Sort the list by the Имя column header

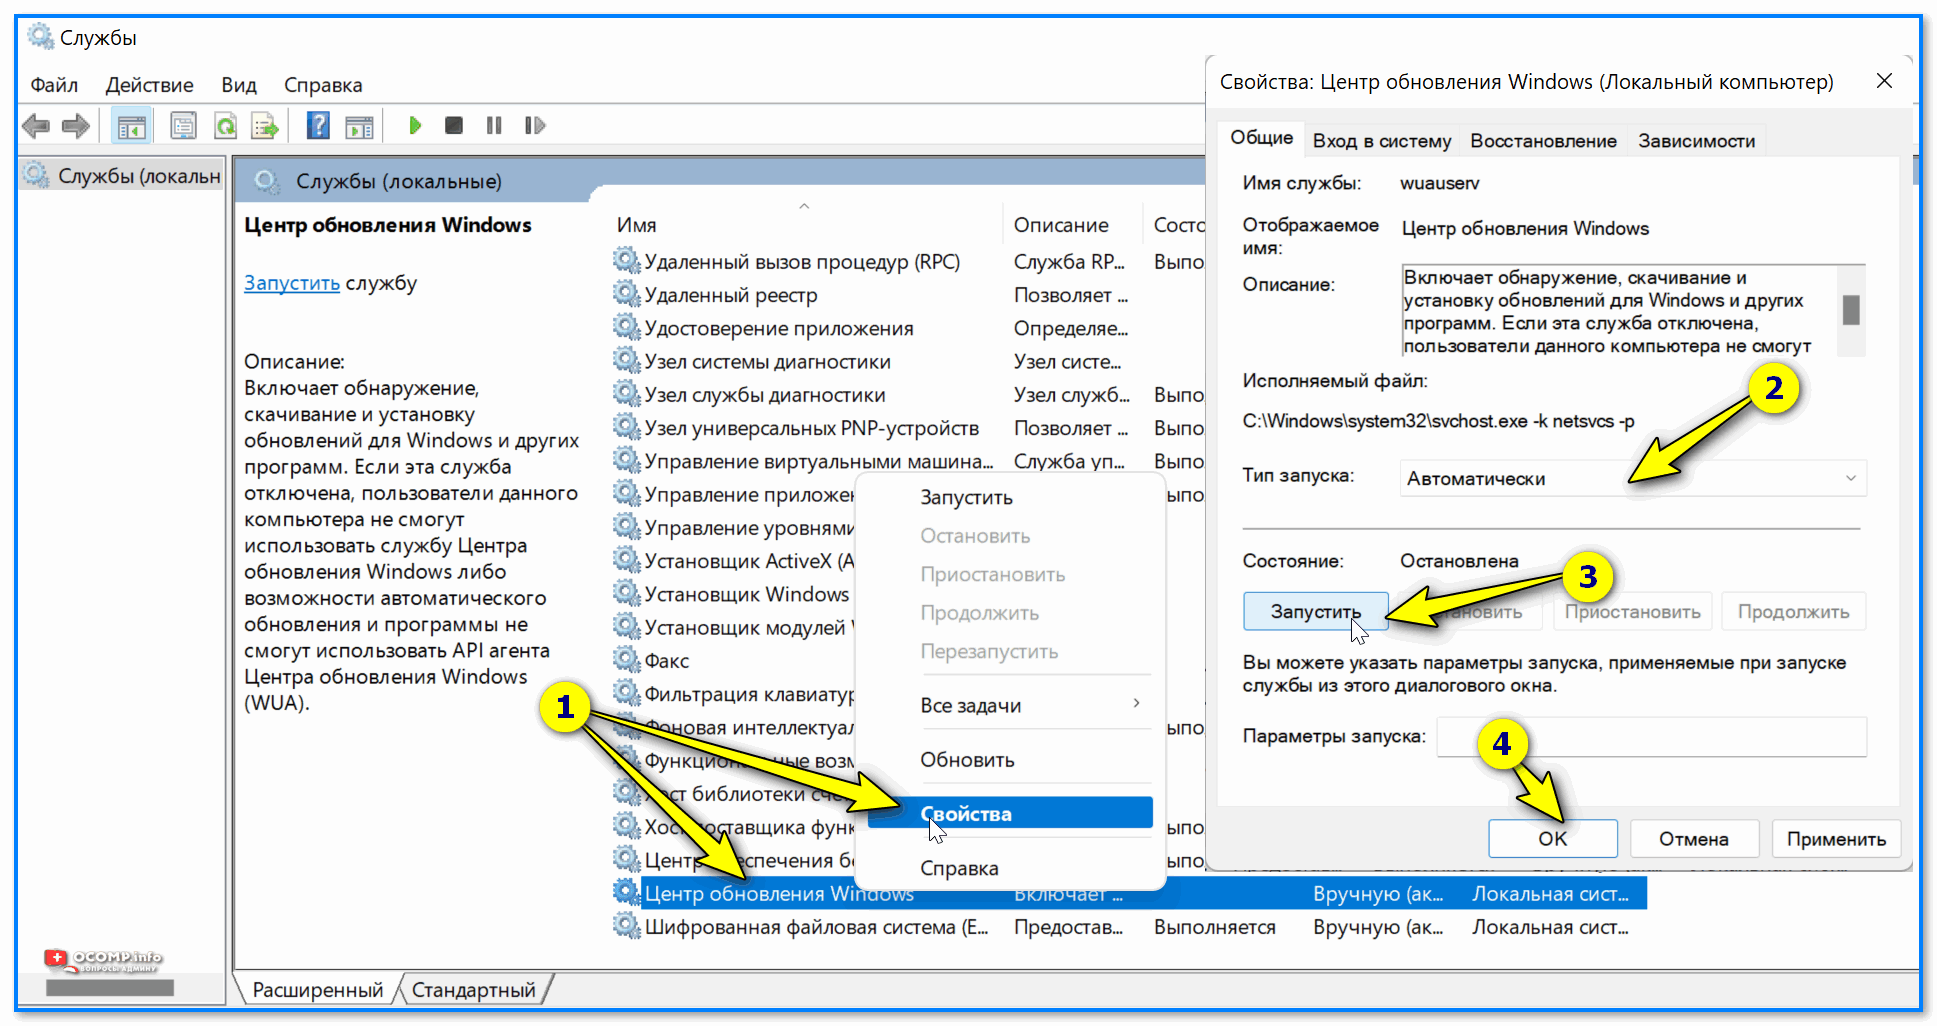(x=636, y=225)
